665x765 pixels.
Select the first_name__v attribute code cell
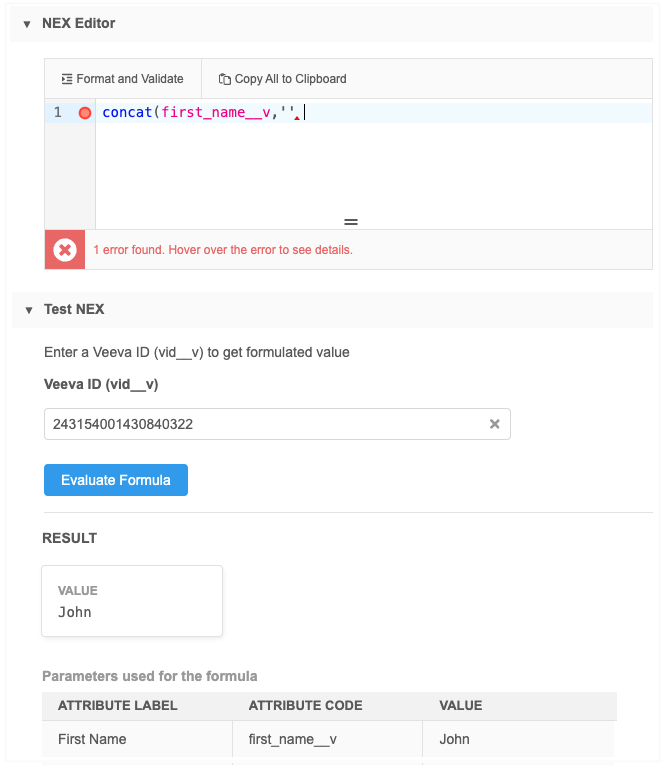tap(290, 740)
